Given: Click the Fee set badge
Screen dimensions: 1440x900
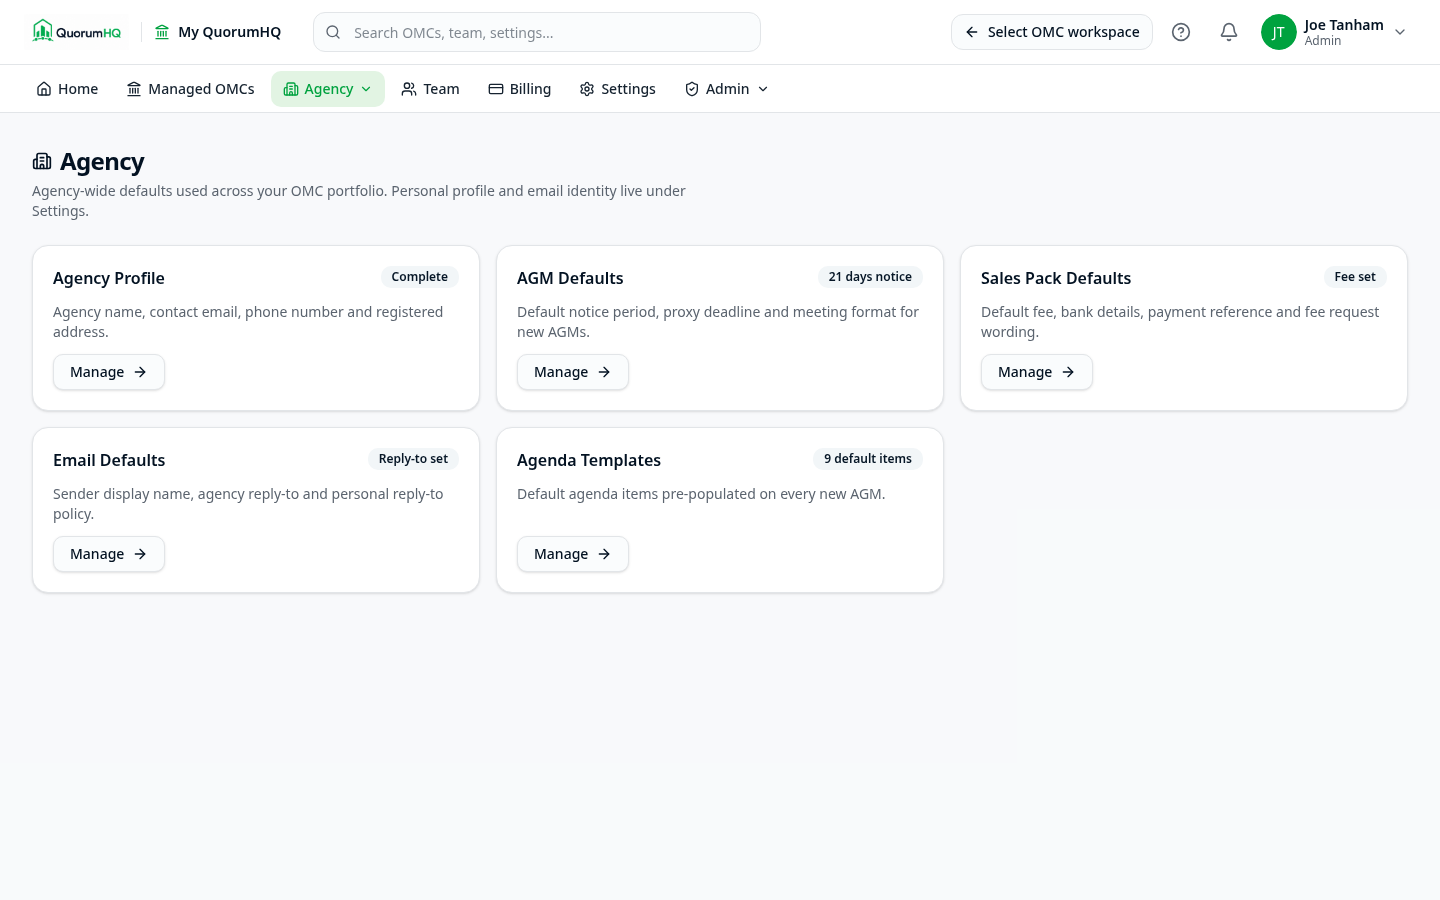Looking at the screenshot, I should coord(1355,277).
